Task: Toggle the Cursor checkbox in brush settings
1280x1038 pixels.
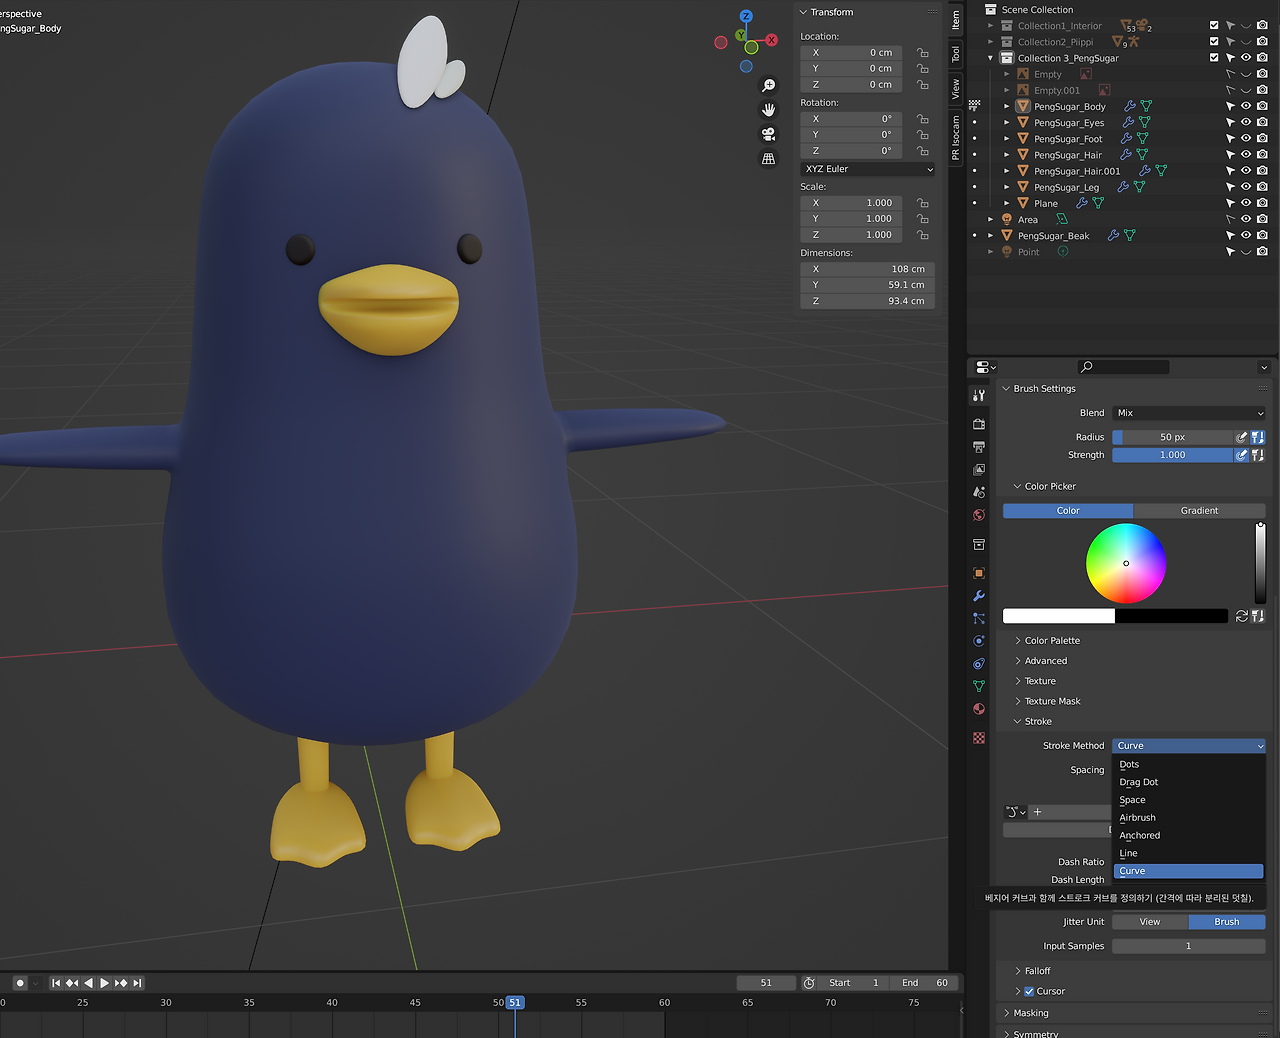Action: click(1029, 992)
